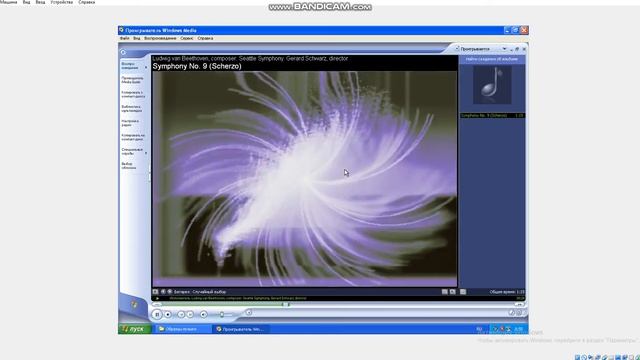Adjust the volume slider

pyautogui.click(x=222, y=314)
